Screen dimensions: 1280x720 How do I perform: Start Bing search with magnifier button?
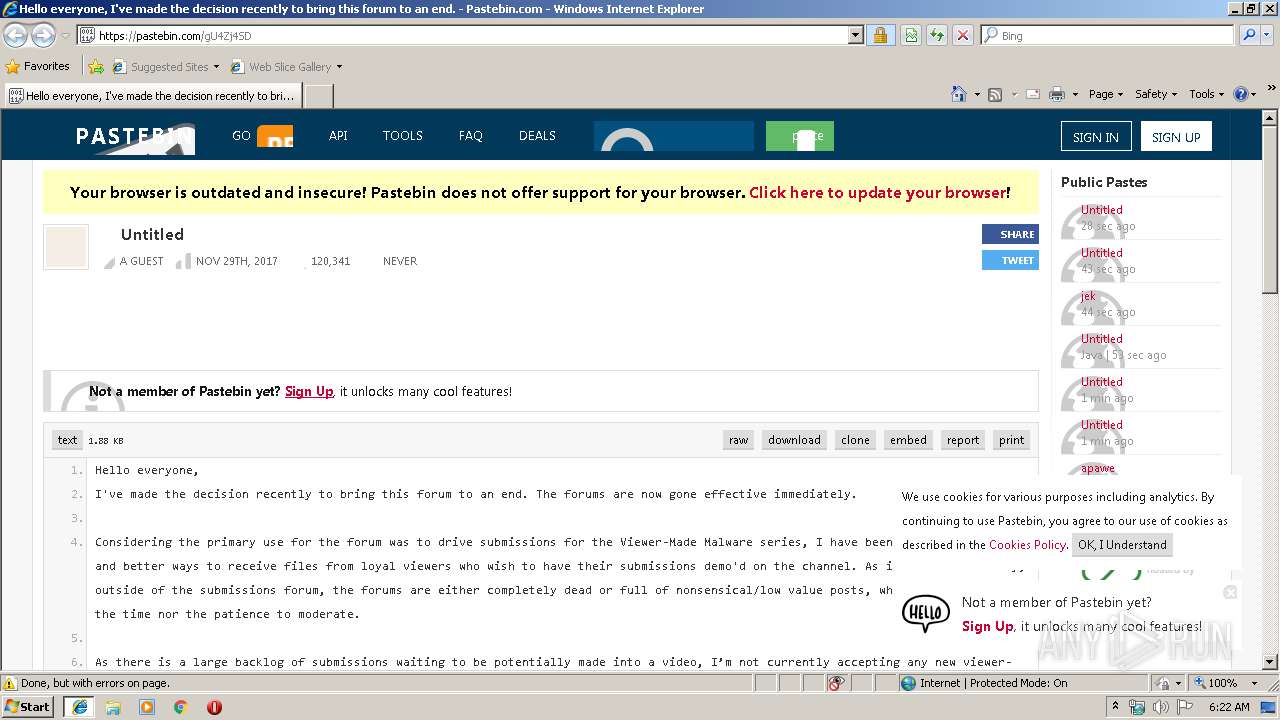tap(1249, 35)
